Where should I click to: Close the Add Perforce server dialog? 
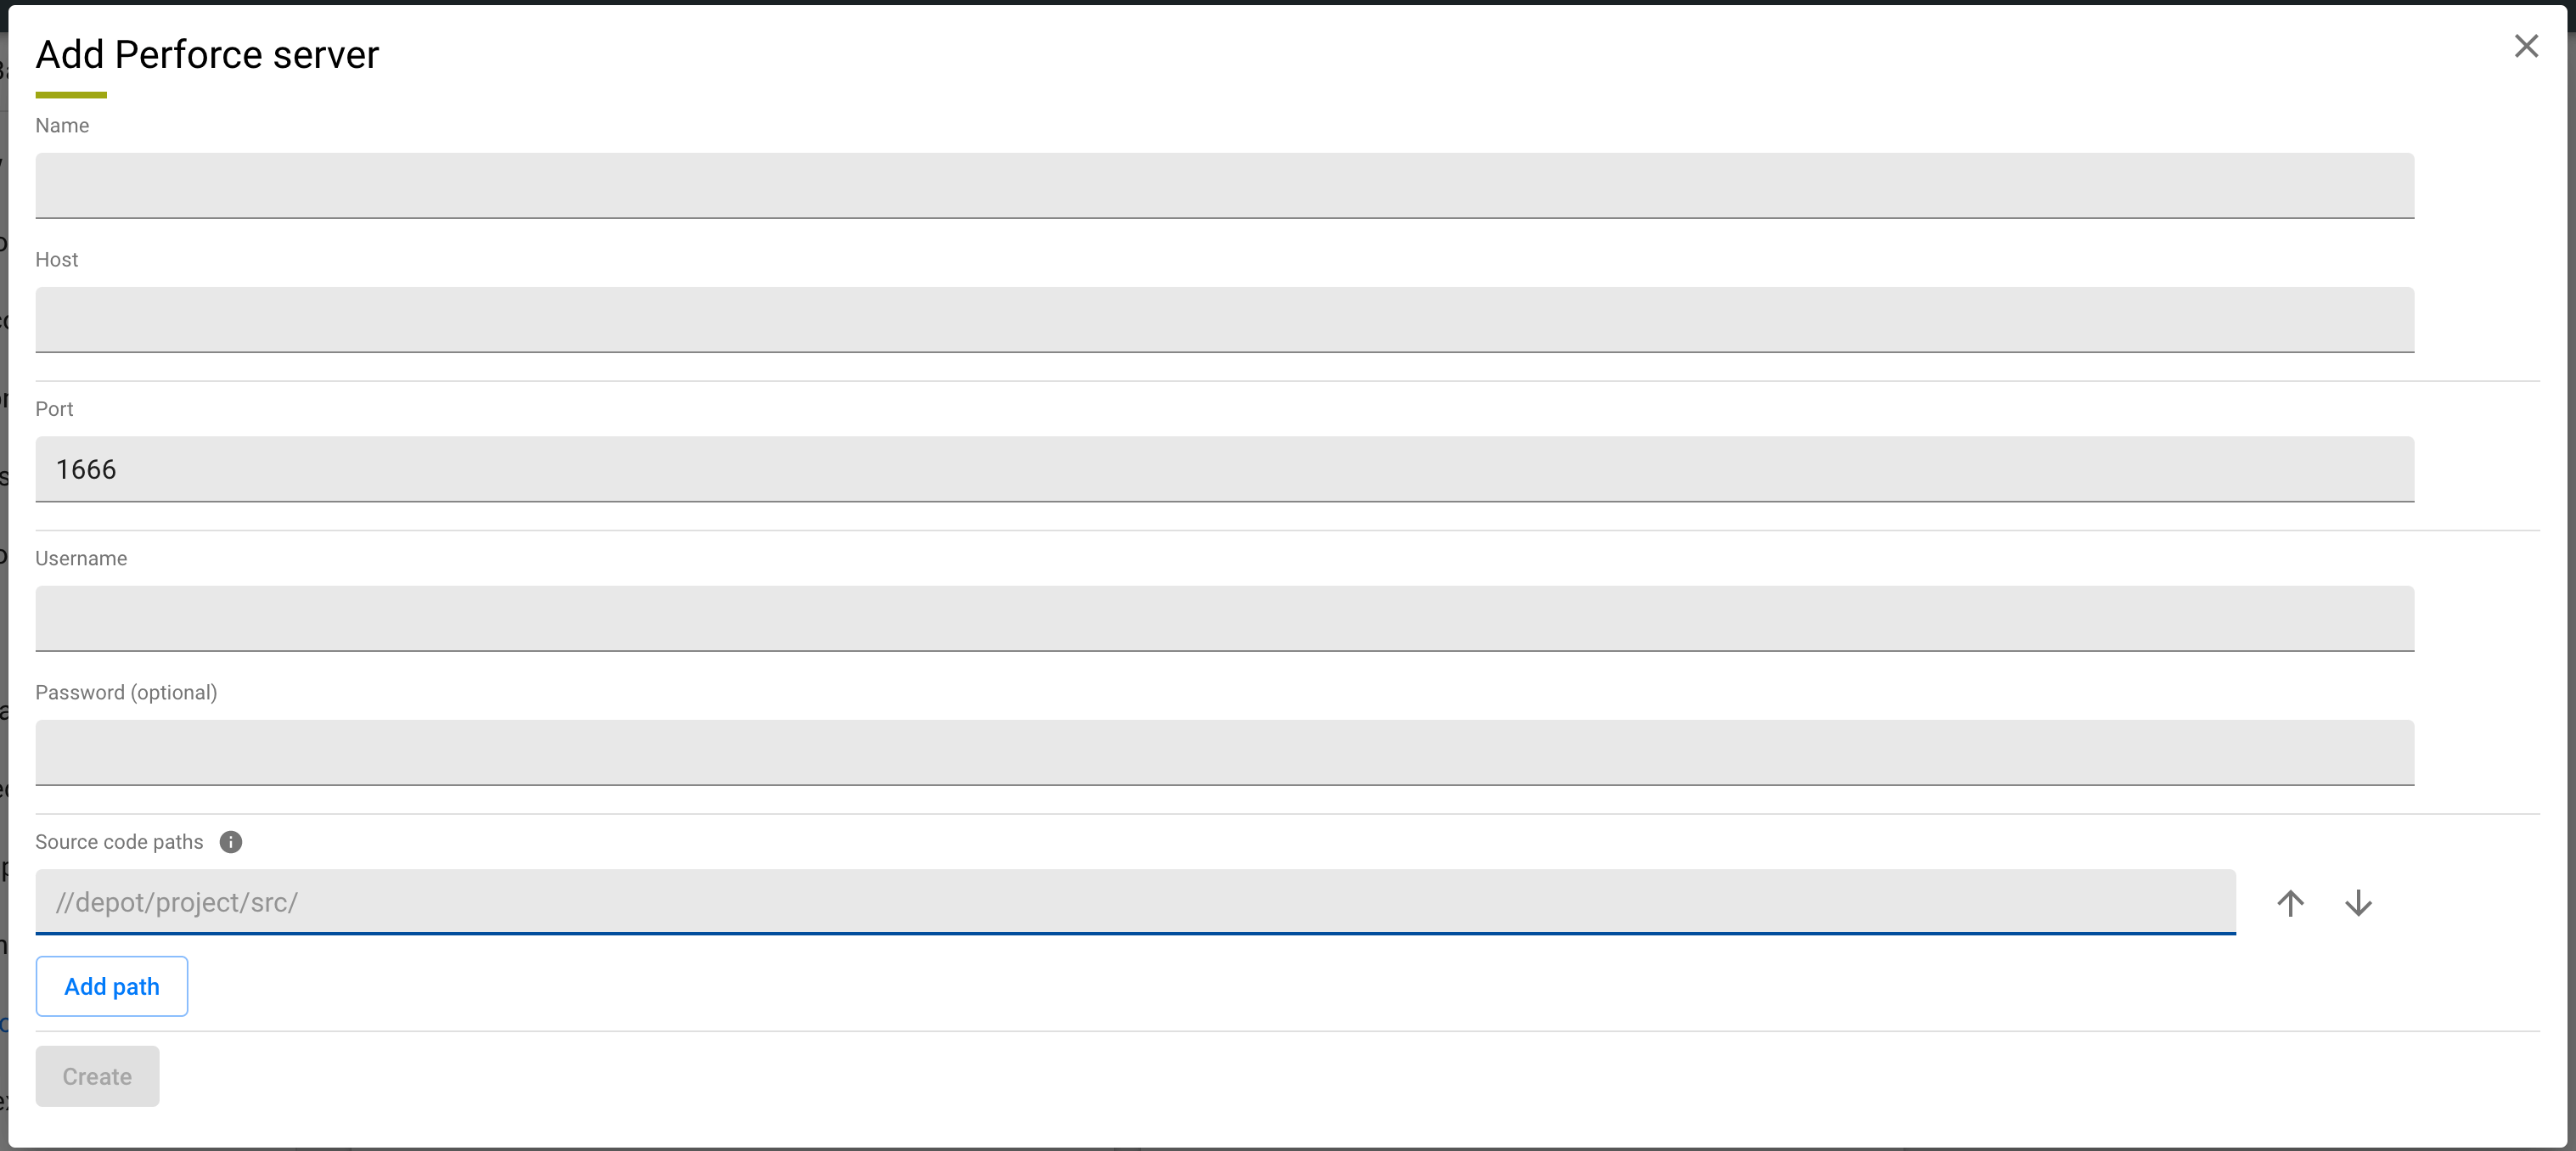click(2526, 46)
